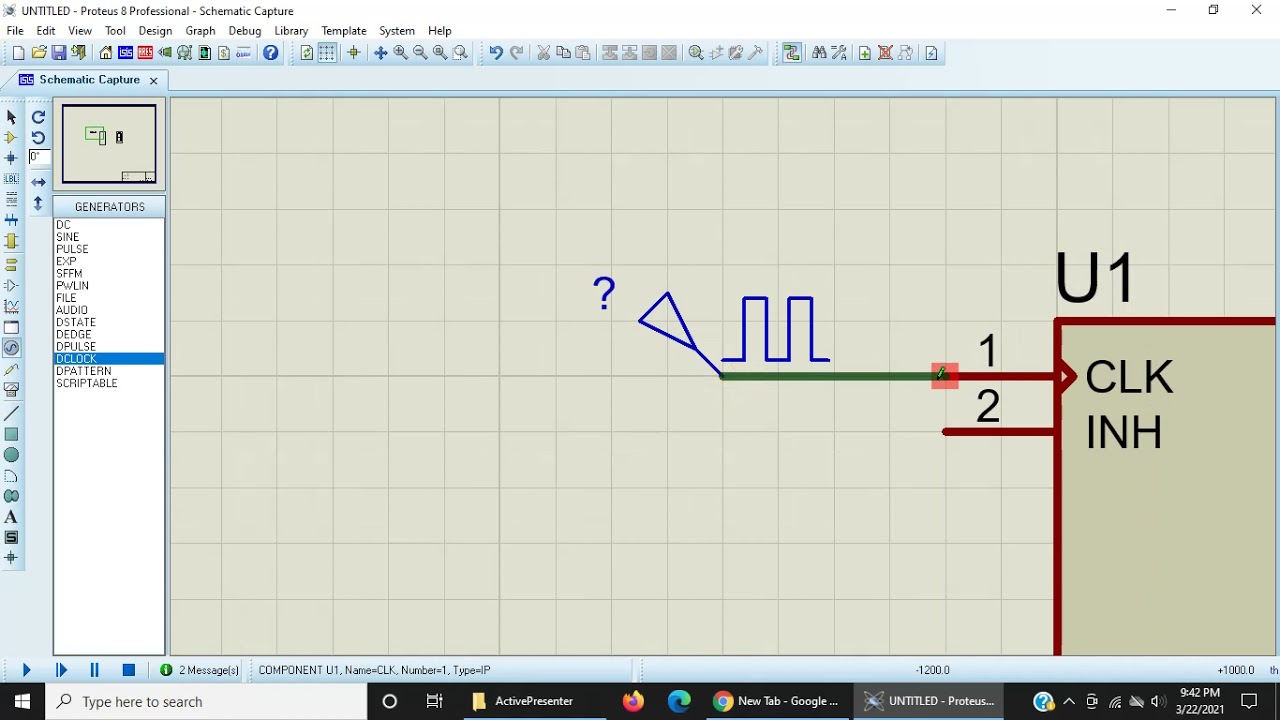Image resolution: width=1280 pixels, height=720 pixels.
Task: Click the overview window thumbnail
Action: [109, 144]
